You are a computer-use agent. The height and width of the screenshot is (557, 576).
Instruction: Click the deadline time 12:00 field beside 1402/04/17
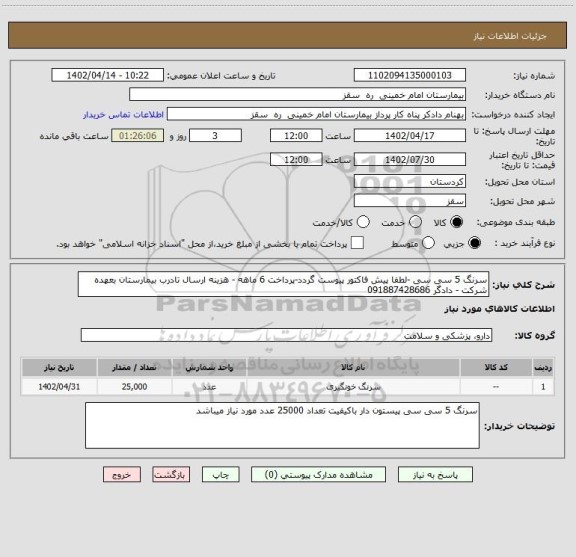pyautogui.click(x=296, y=136)
